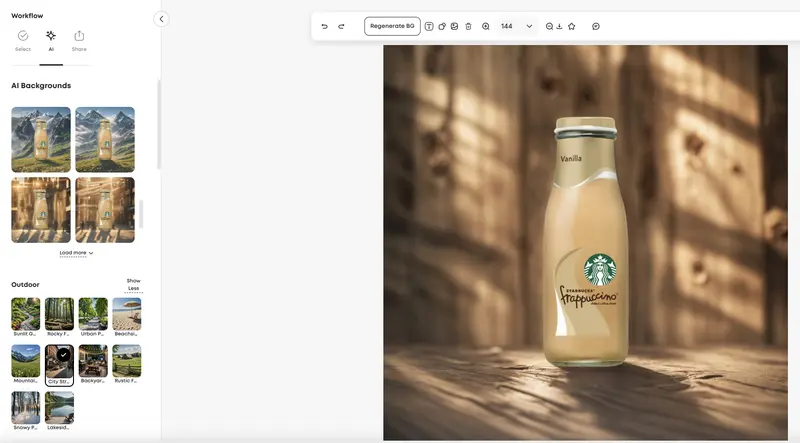Collapse the left sidebar with the chevron

pos(161,19)
